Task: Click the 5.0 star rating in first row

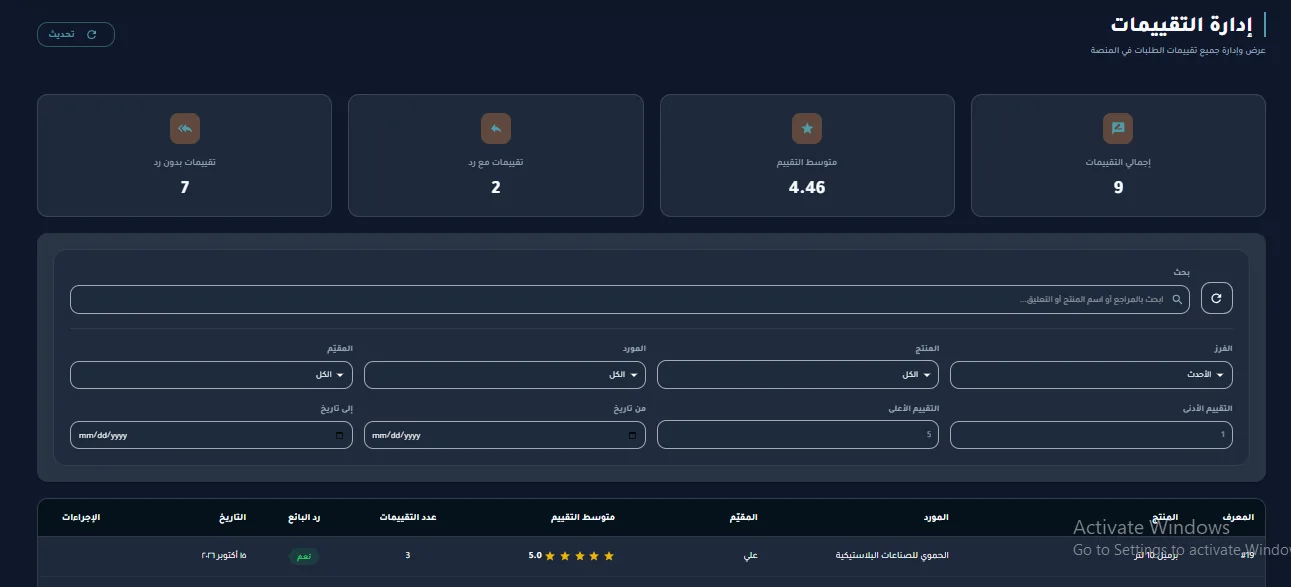Action: coord(571,555)
